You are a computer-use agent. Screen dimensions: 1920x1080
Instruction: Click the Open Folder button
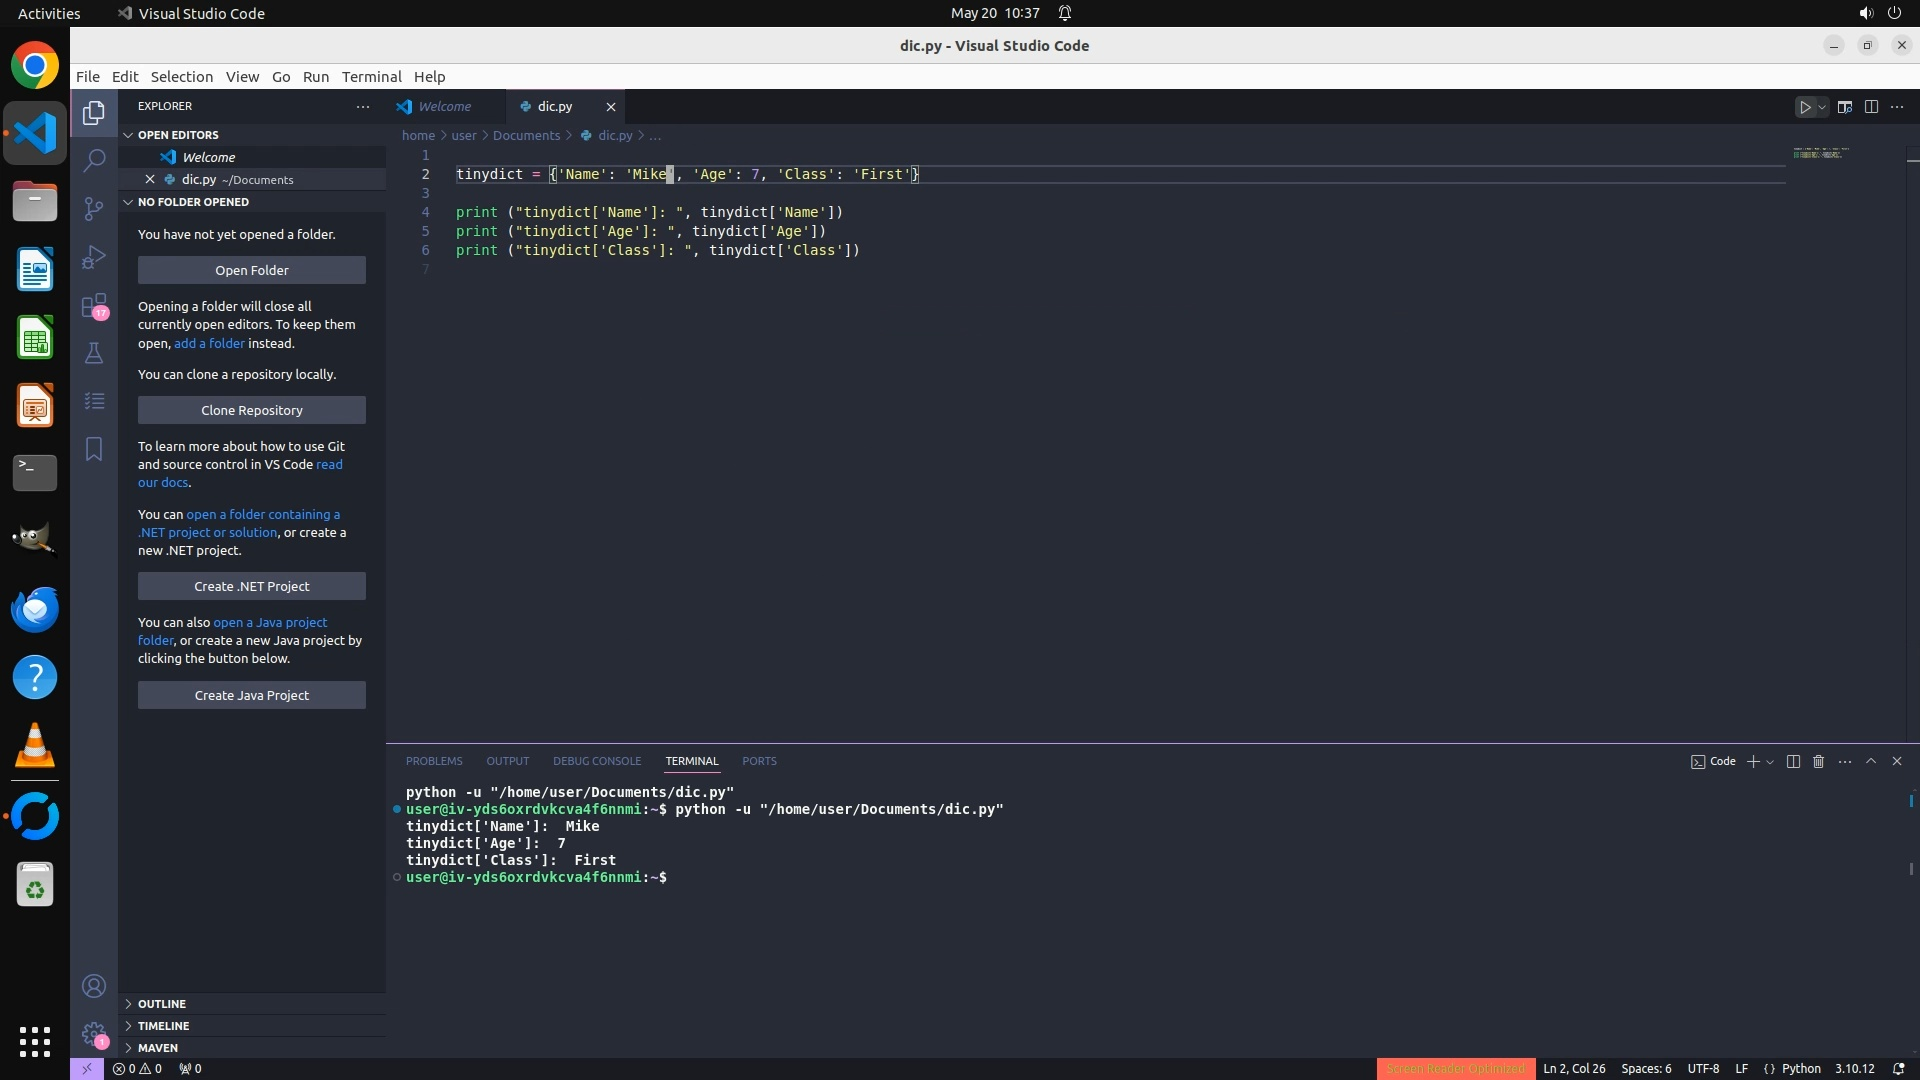pos(252,271)
